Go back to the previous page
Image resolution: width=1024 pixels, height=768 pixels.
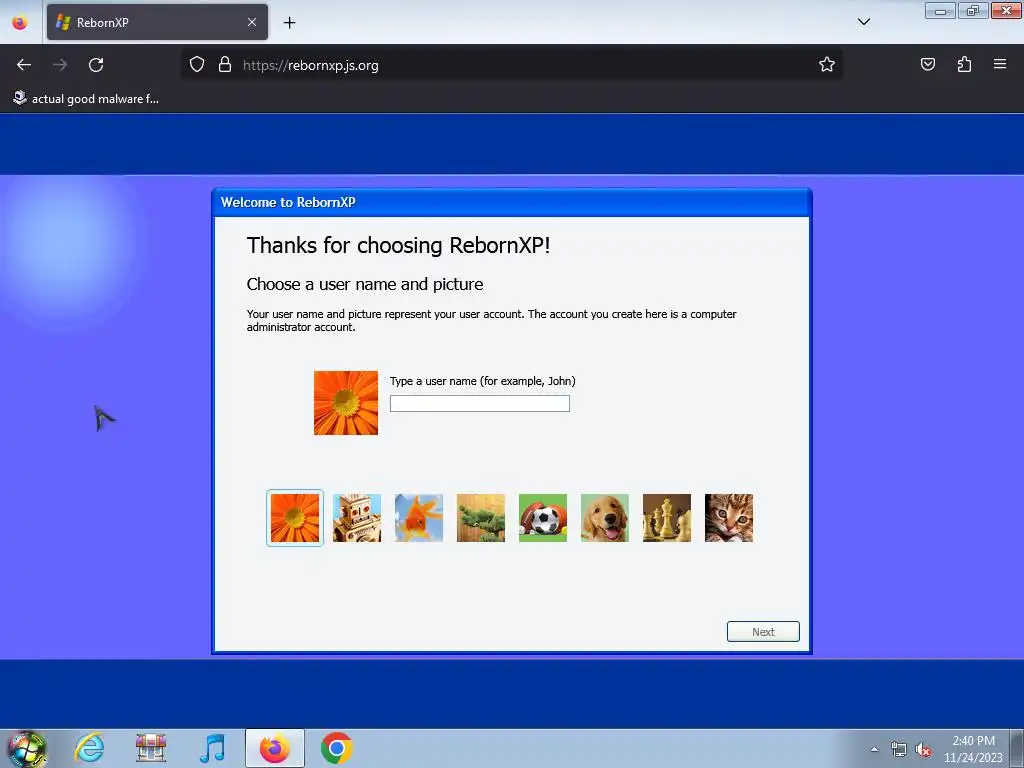pyautogui.click(x=24, y=65)
